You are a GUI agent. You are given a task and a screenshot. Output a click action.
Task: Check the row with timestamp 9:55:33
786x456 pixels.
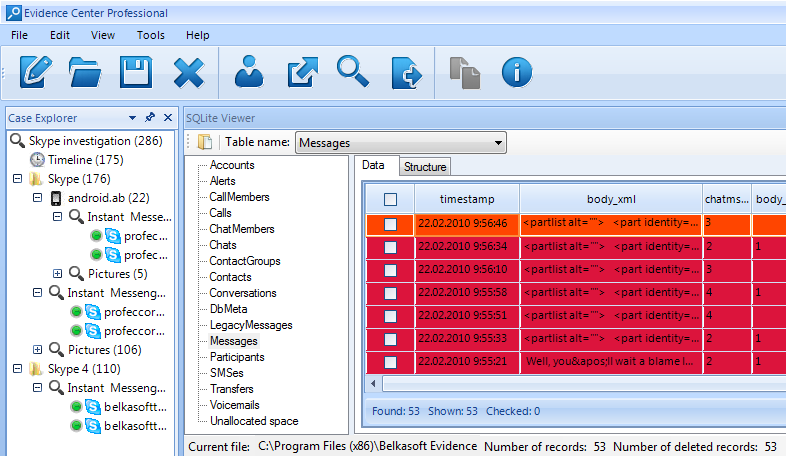point(390,340)
